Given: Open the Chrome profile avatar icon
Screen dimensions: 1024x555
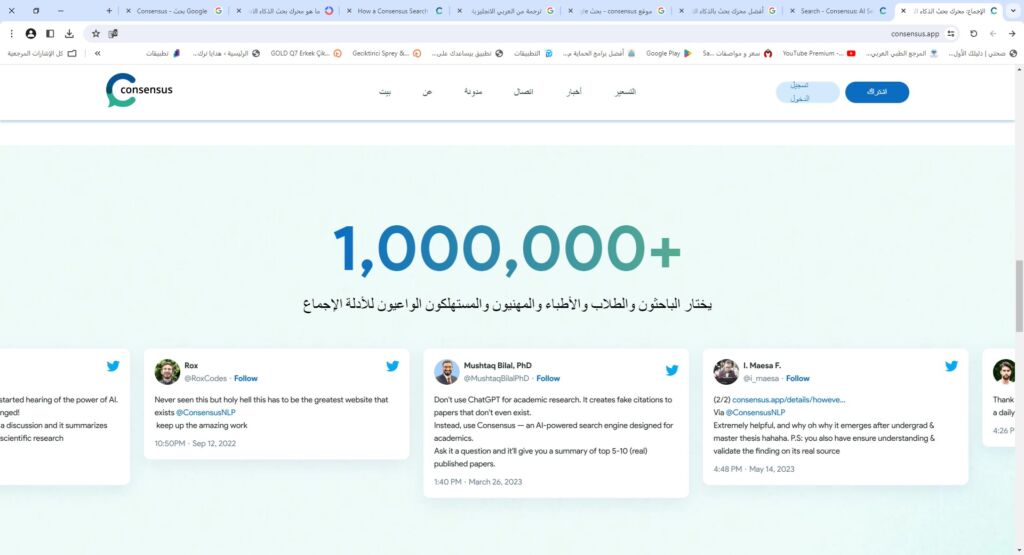Looking at the screenshot, I should pyautogui.click(x=31, y=33).
